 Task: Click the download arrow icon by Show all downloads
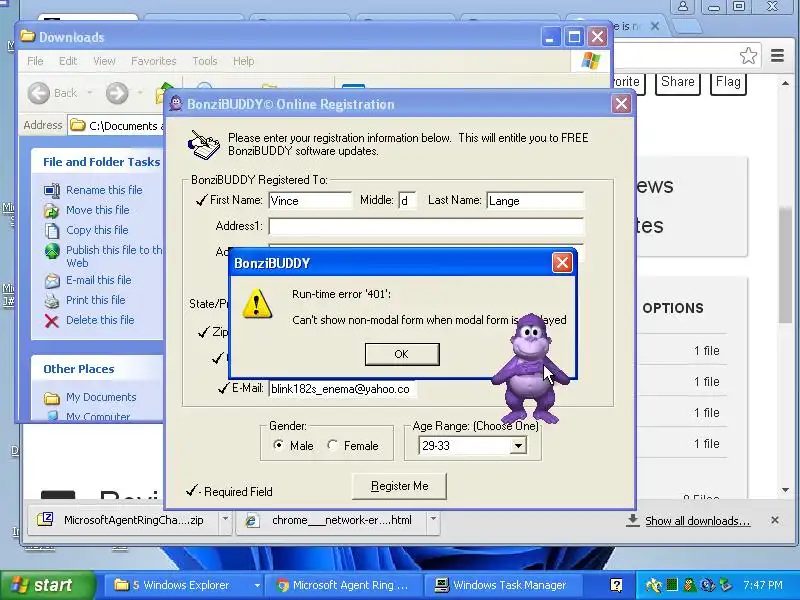(x=633, y=520)
